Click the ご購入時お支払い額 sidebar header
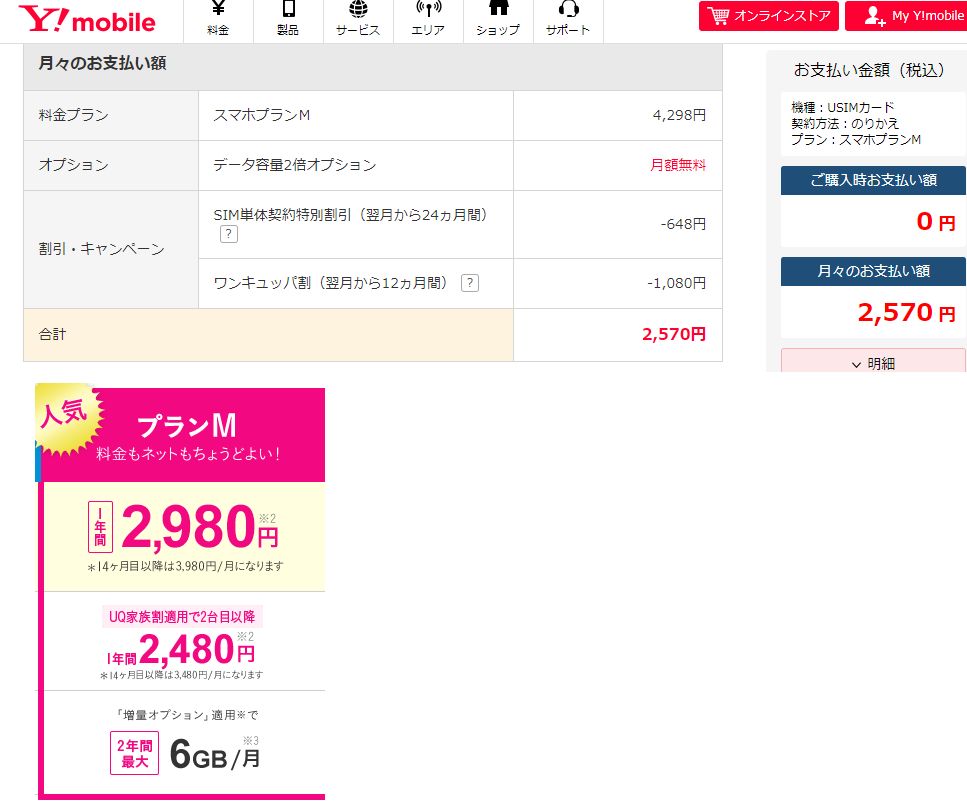Screen dimensions: 967x804 click(x=872, y=180)
